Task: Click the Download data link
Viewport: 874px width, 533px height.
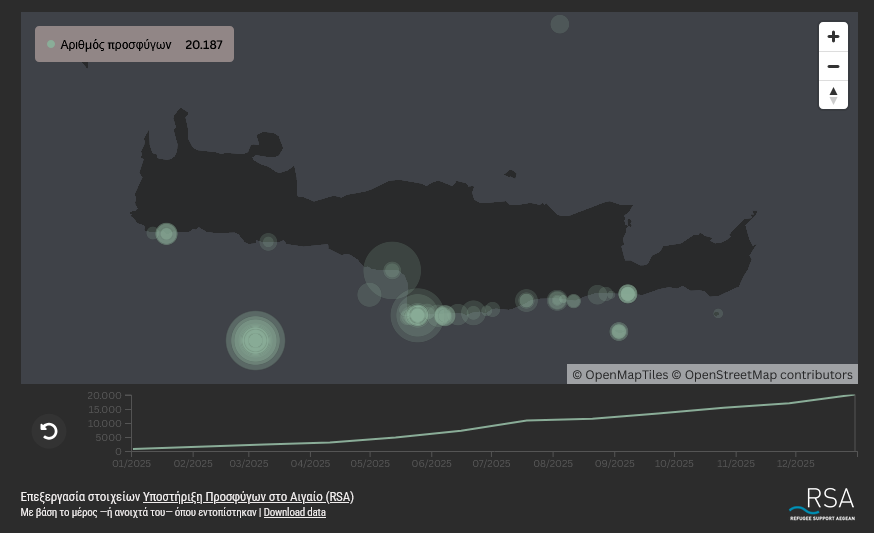Action: (x=294, y=513)
